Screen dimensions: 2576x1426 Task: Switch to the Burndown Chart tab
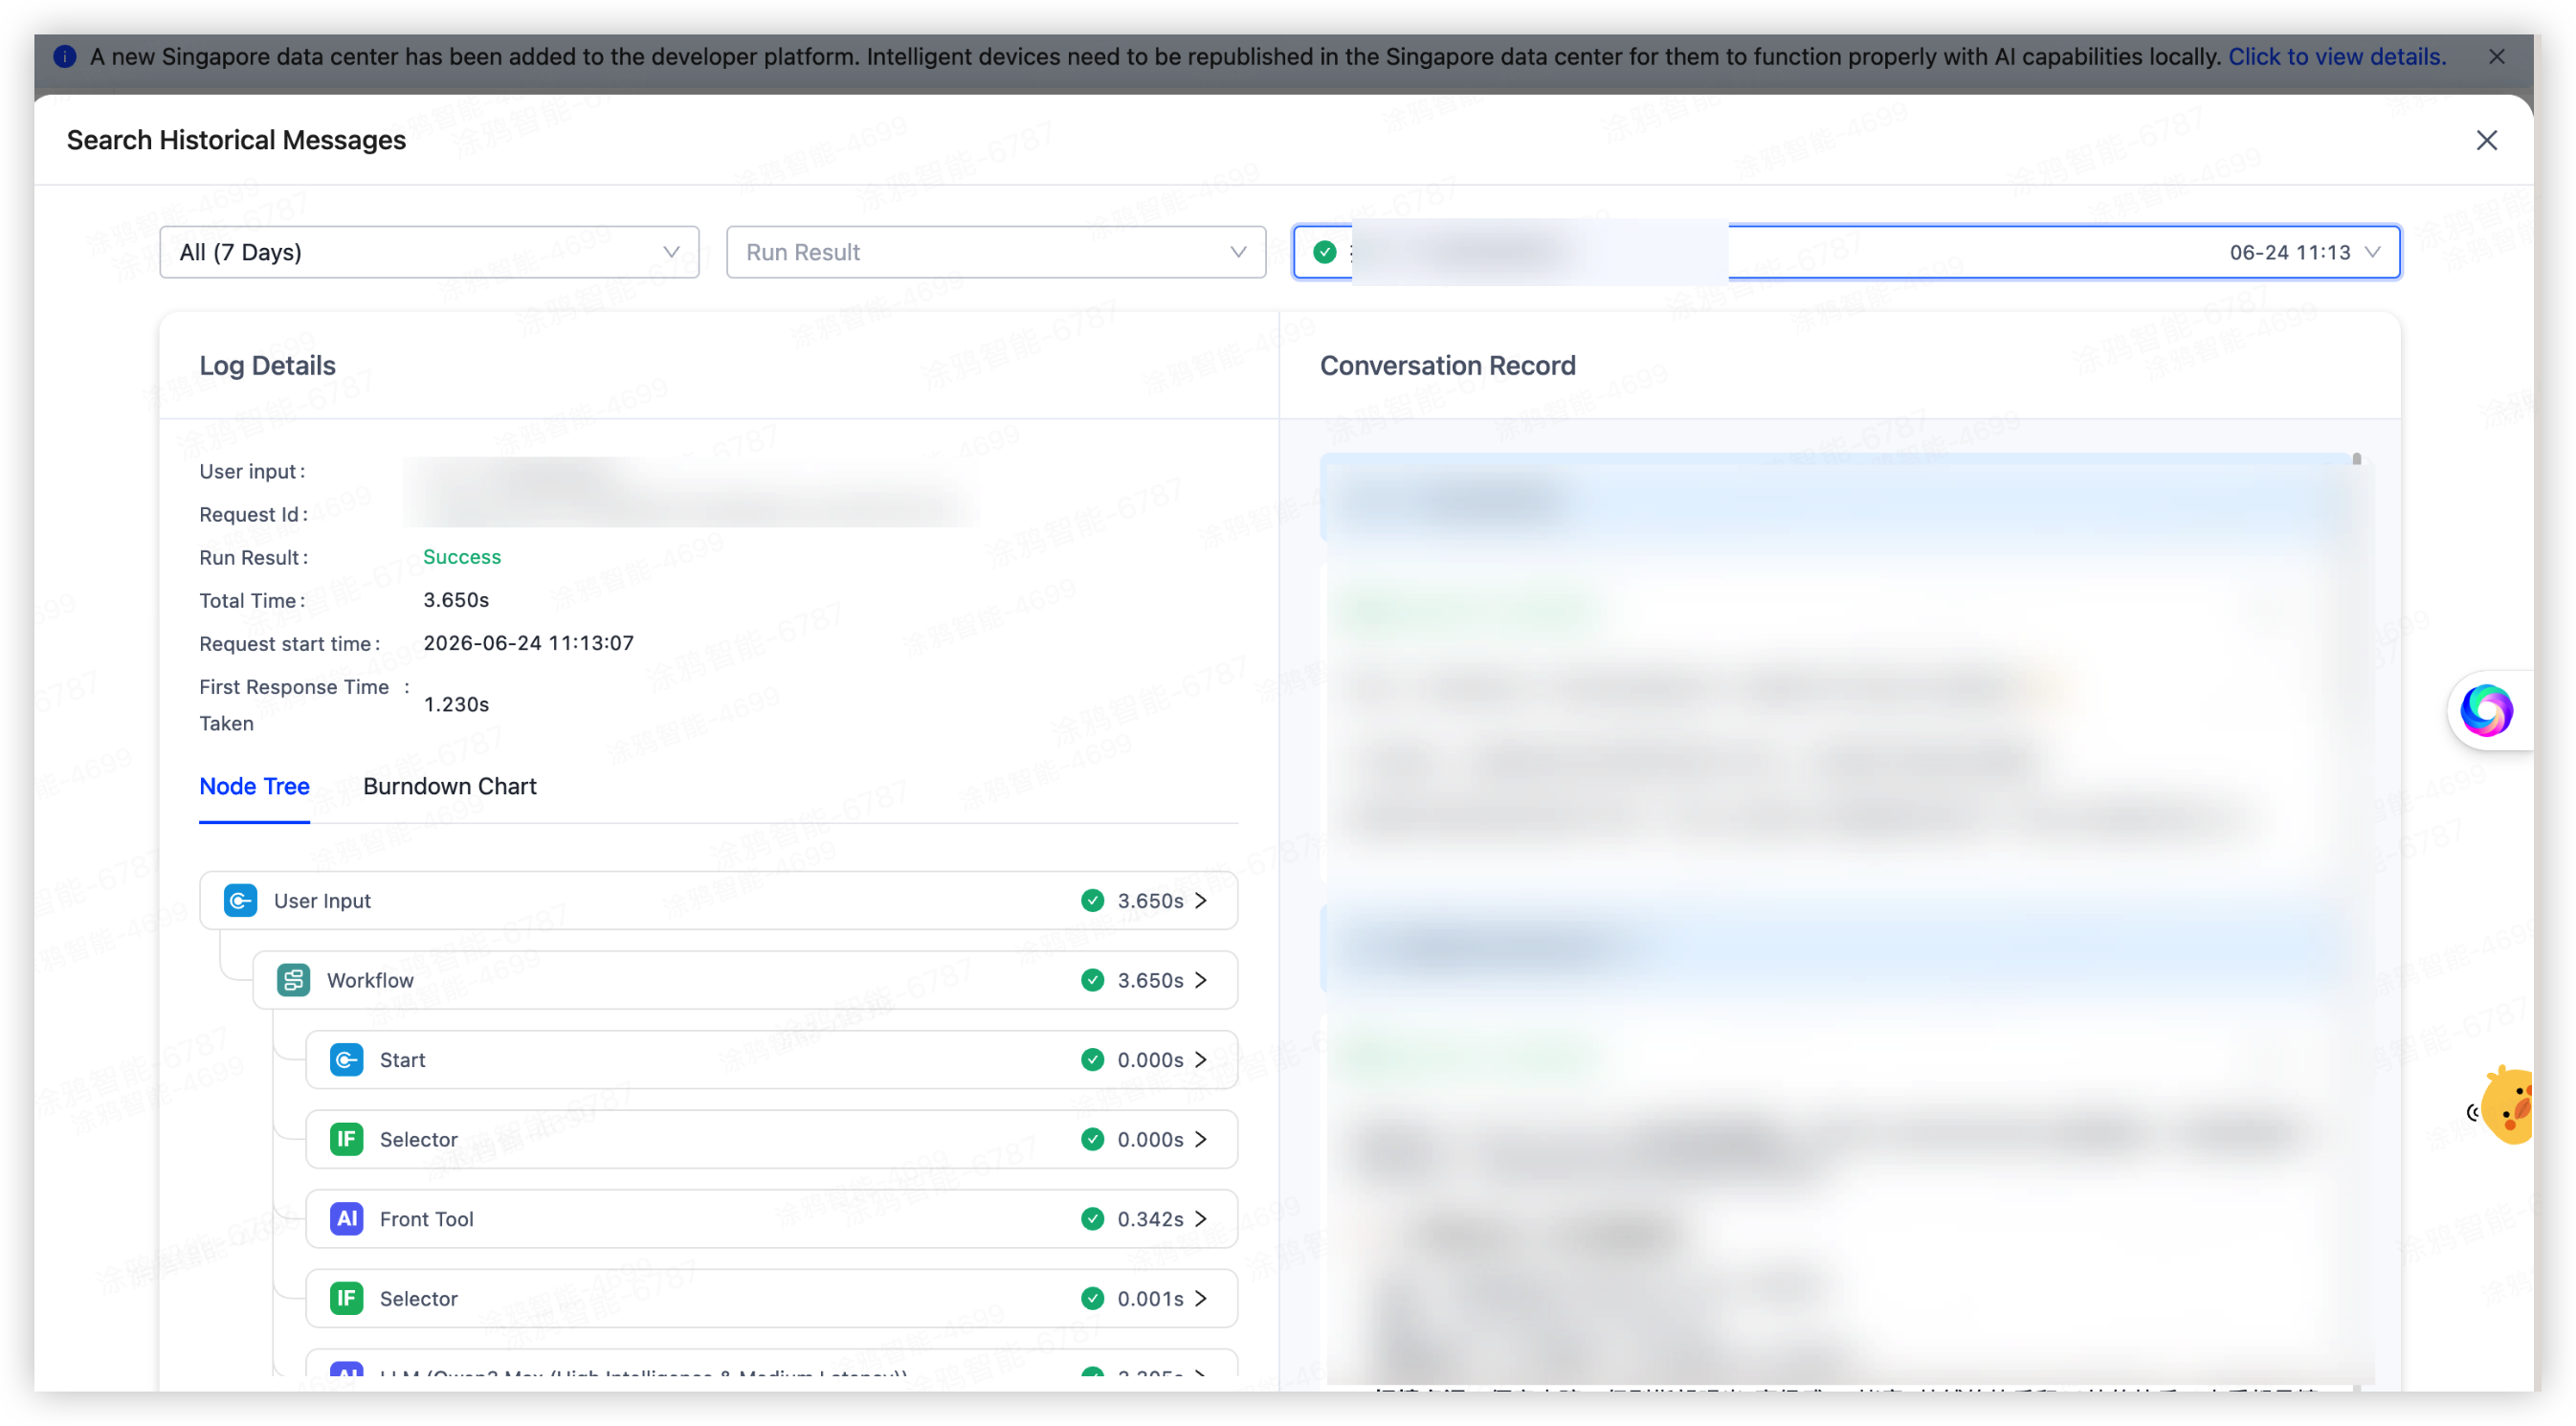(450, 786)
